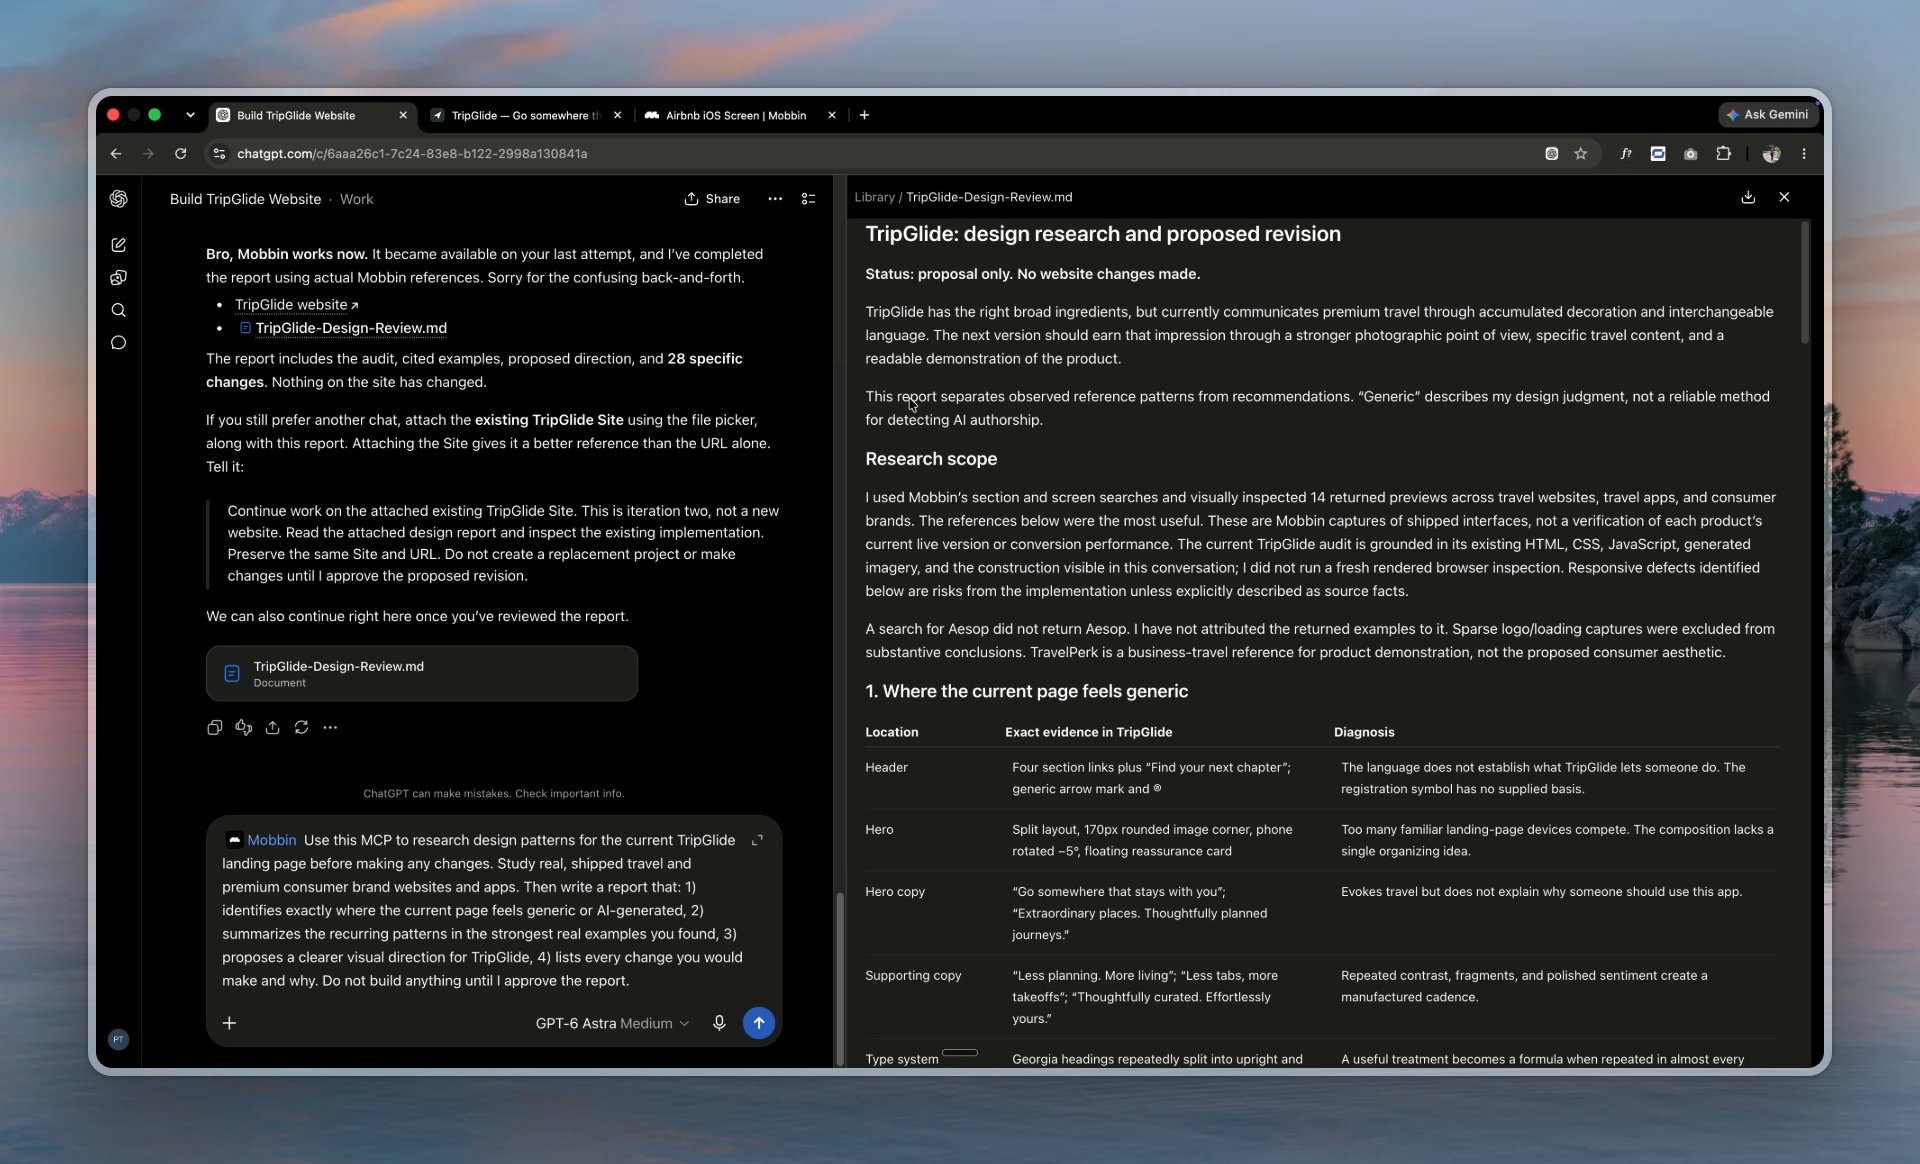Select the Hero copy table row label
Image resolution: width=1920 pixels, height=1164 pixels.
pos(894,892)
